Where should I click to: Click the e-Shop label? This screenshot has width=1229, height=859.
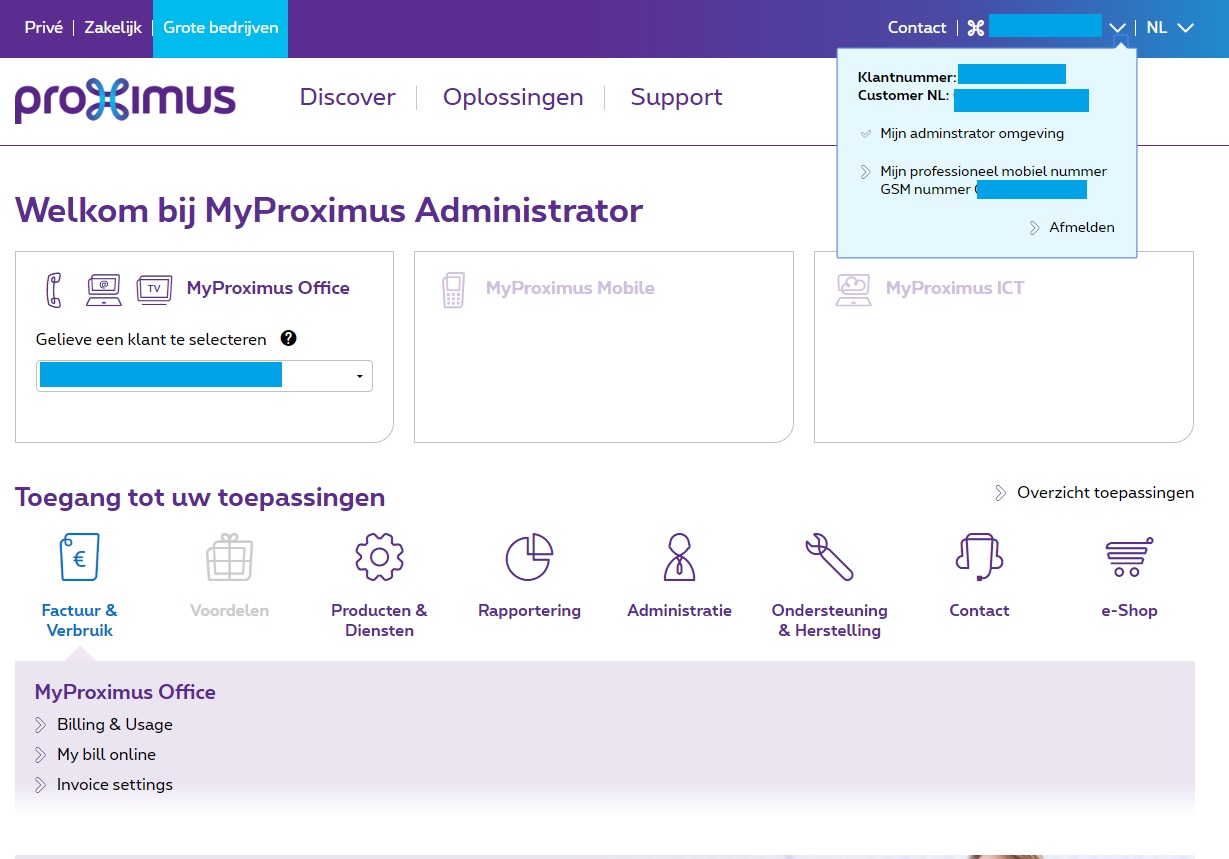point(1129,611)
